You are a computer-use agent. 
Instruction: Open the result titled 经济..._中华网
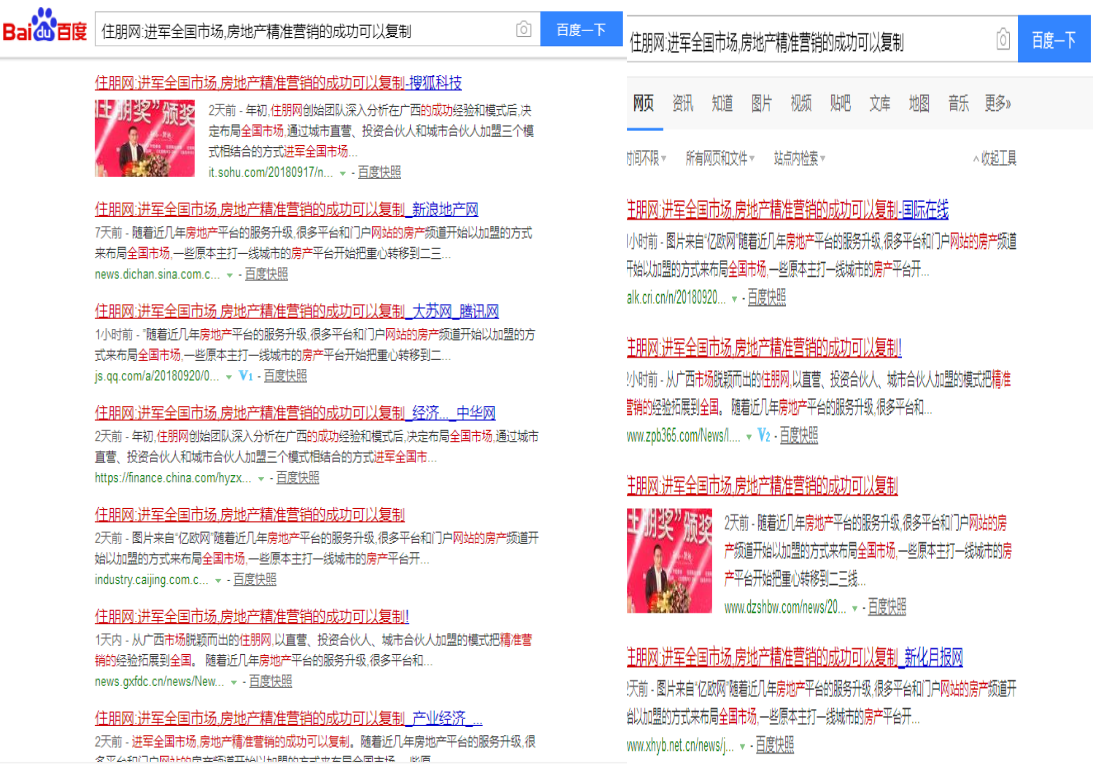(295, 413)
